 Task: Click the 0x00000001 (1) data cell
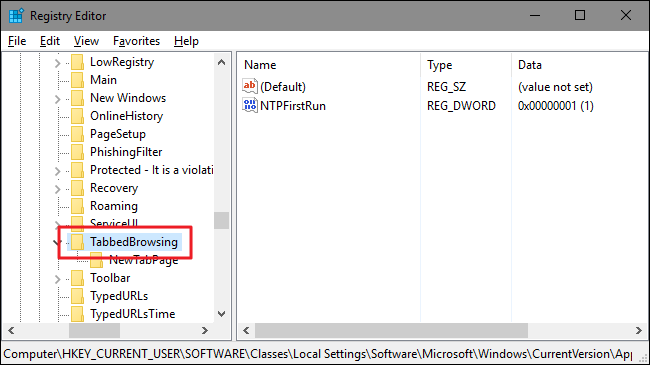point(555,106)
